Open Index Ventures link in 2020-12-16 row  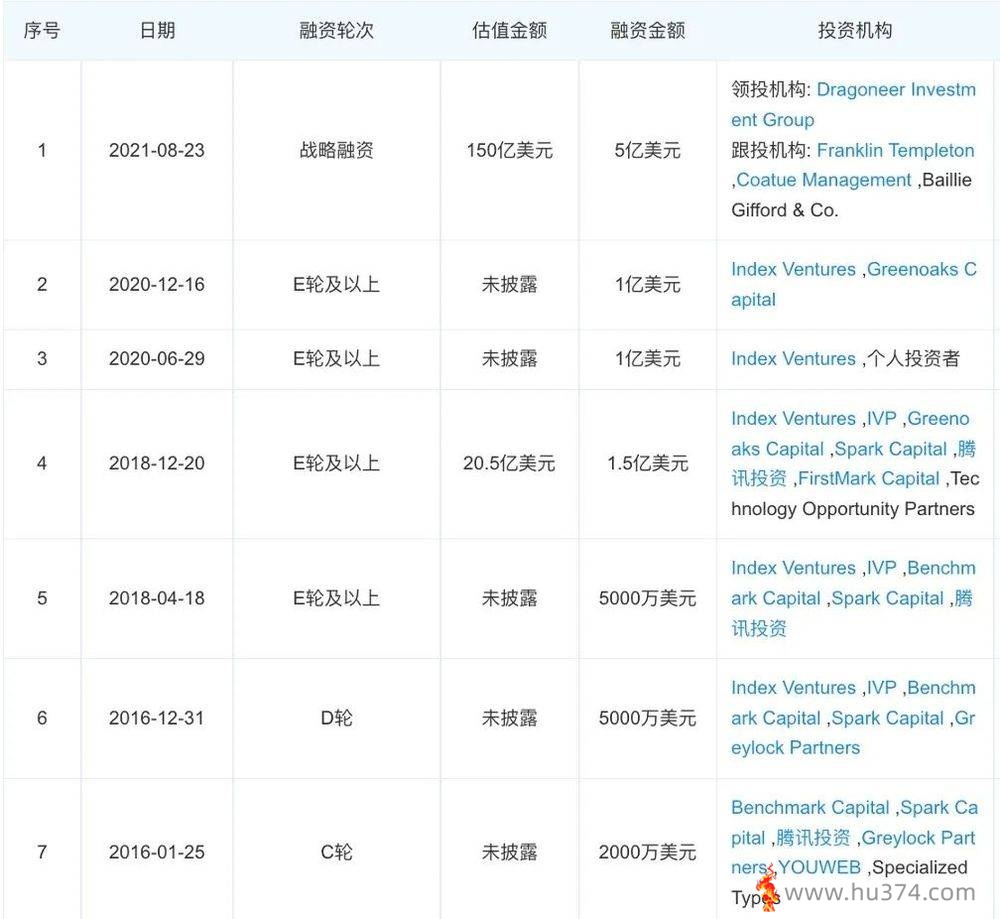793,269
